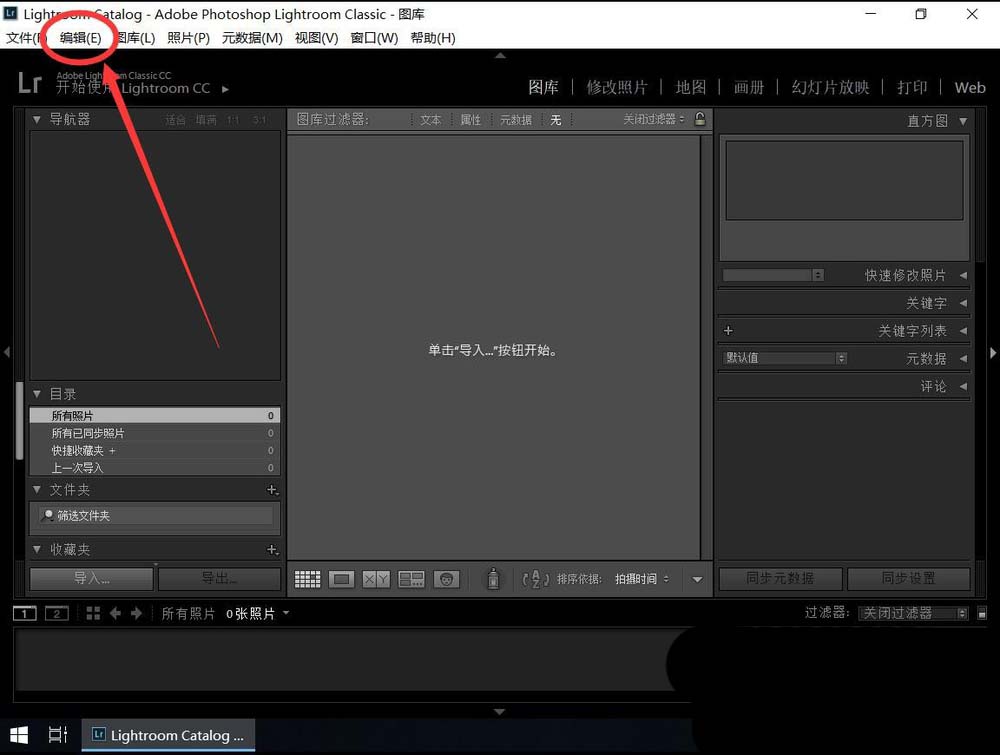Switch to Loupe view in the toolbar
1000x755 pixels.
[x=342, y=579]
